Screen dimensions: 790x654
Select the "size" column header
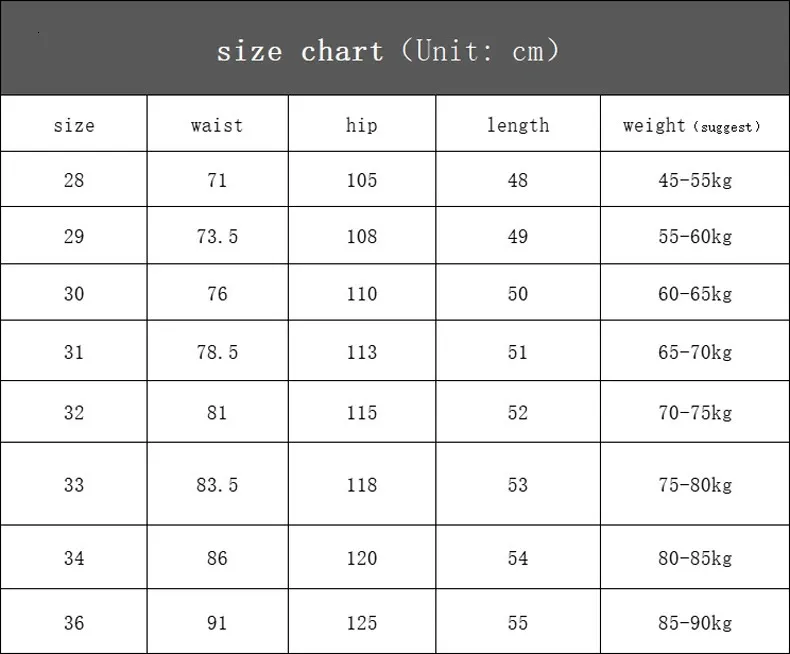[x=74, y=126]
